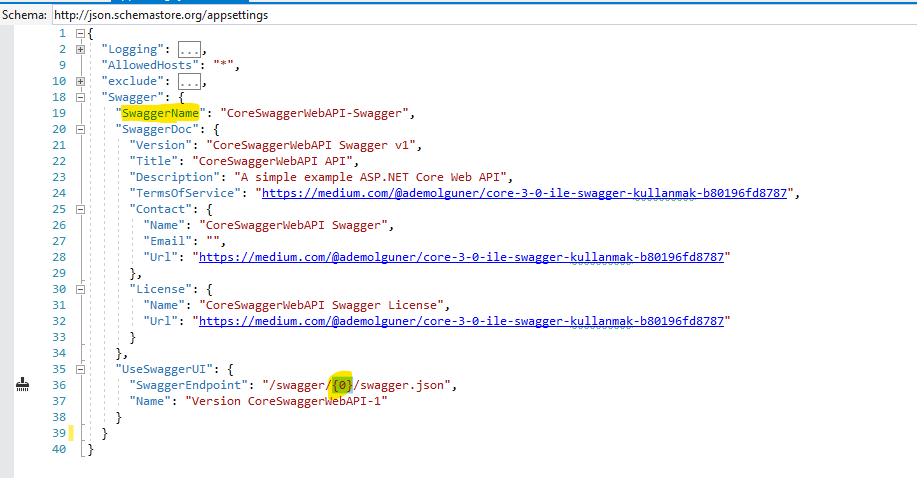
Task: Click the screwdriver quick-action icon in margin
Action: [x=22, y=384]
